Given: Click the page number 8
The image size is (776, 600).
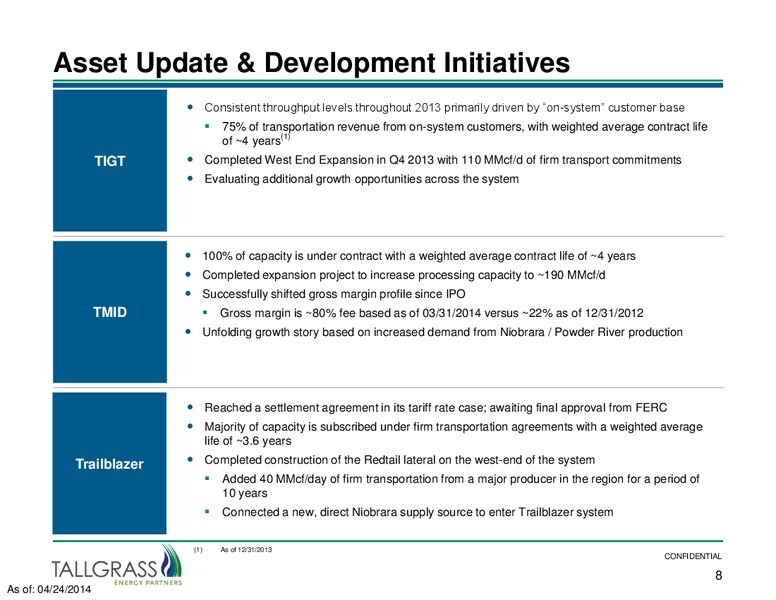Looking at the screenshot, I should click(x=719, y=575).
